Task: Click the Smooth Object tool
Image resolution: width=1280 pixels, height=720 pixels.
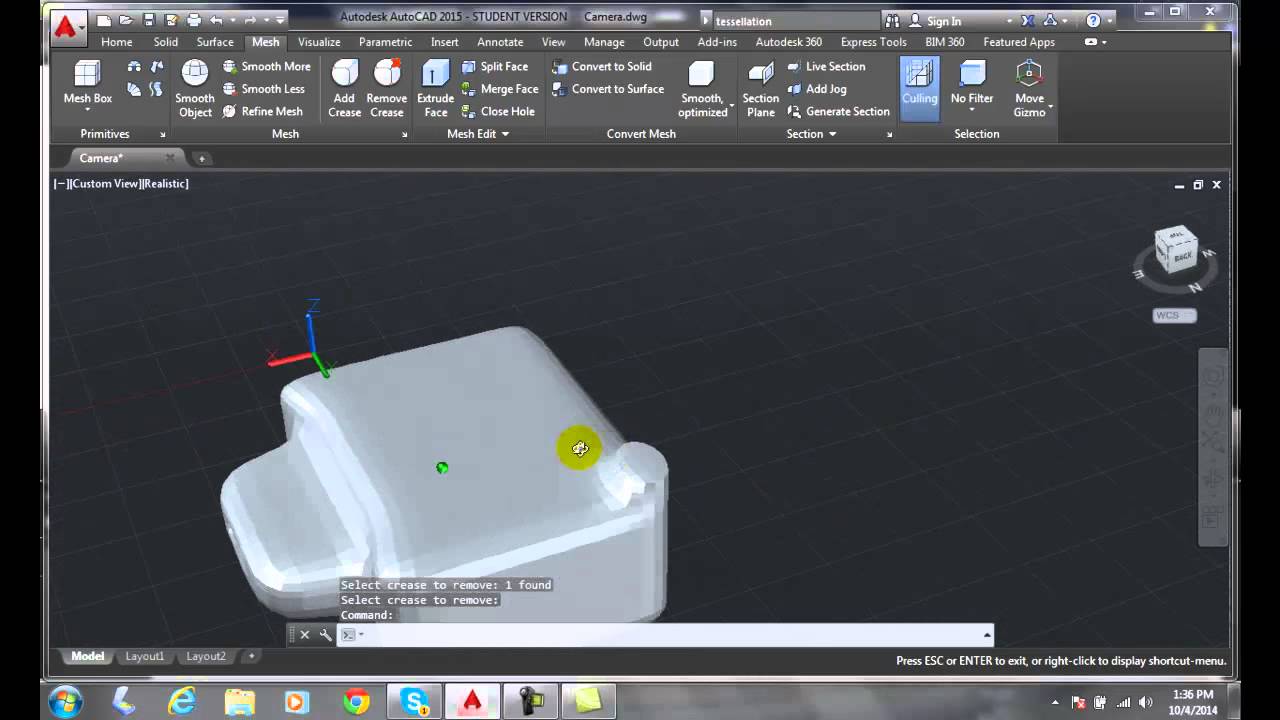Action: pyautogui.click(x=195, y=89)
